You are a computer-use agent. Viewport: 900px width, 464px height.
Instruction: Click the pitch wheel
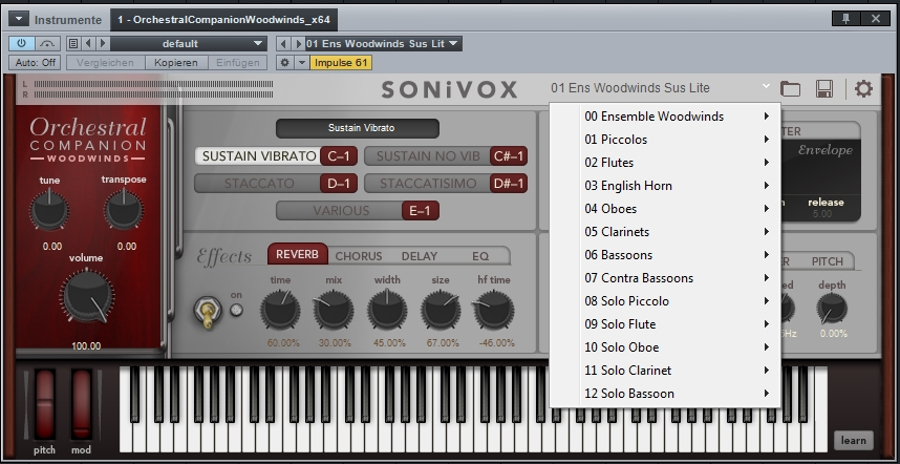pos(45,404)
